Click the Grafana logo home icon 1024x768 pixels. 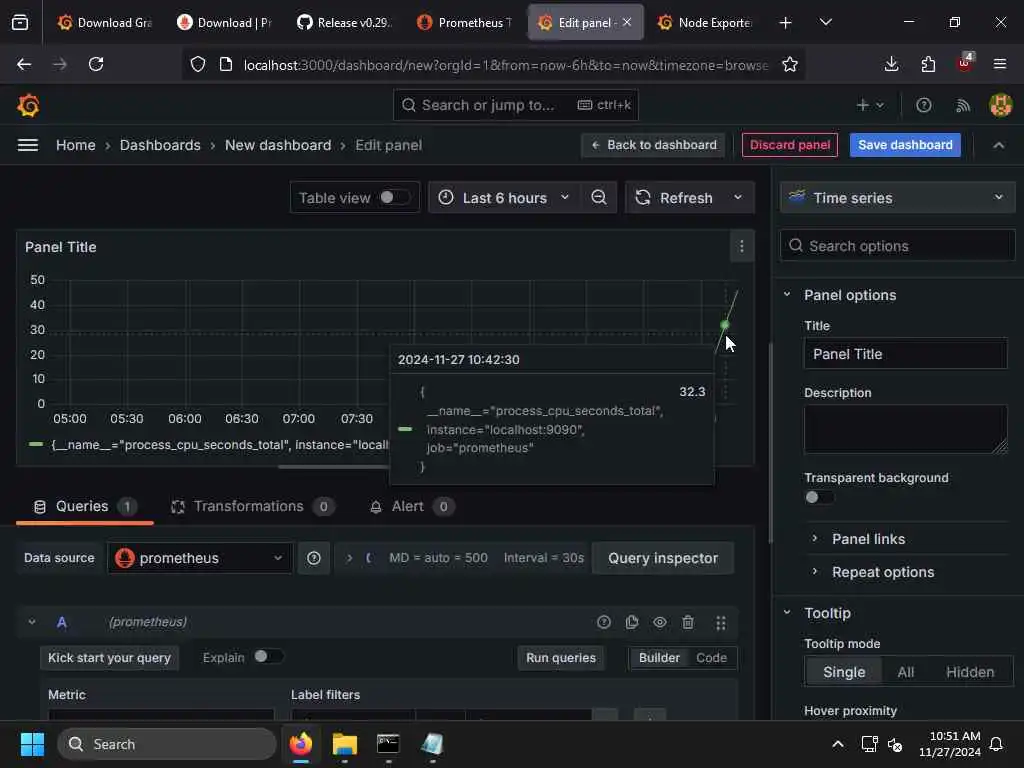click(28, 105)
